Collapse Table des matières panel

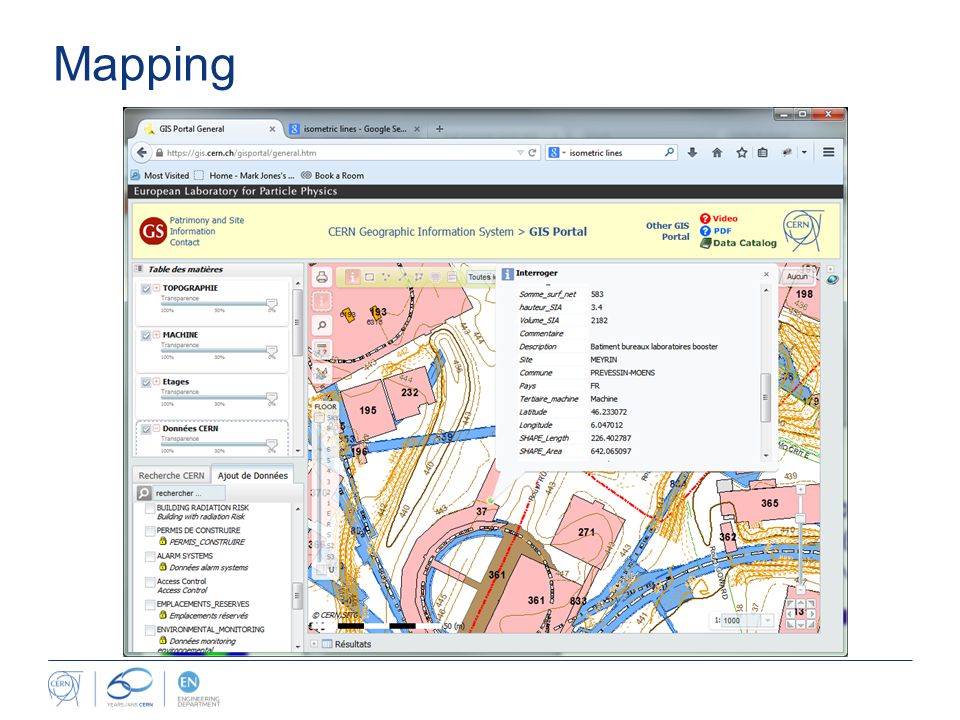tap(138, 269)
